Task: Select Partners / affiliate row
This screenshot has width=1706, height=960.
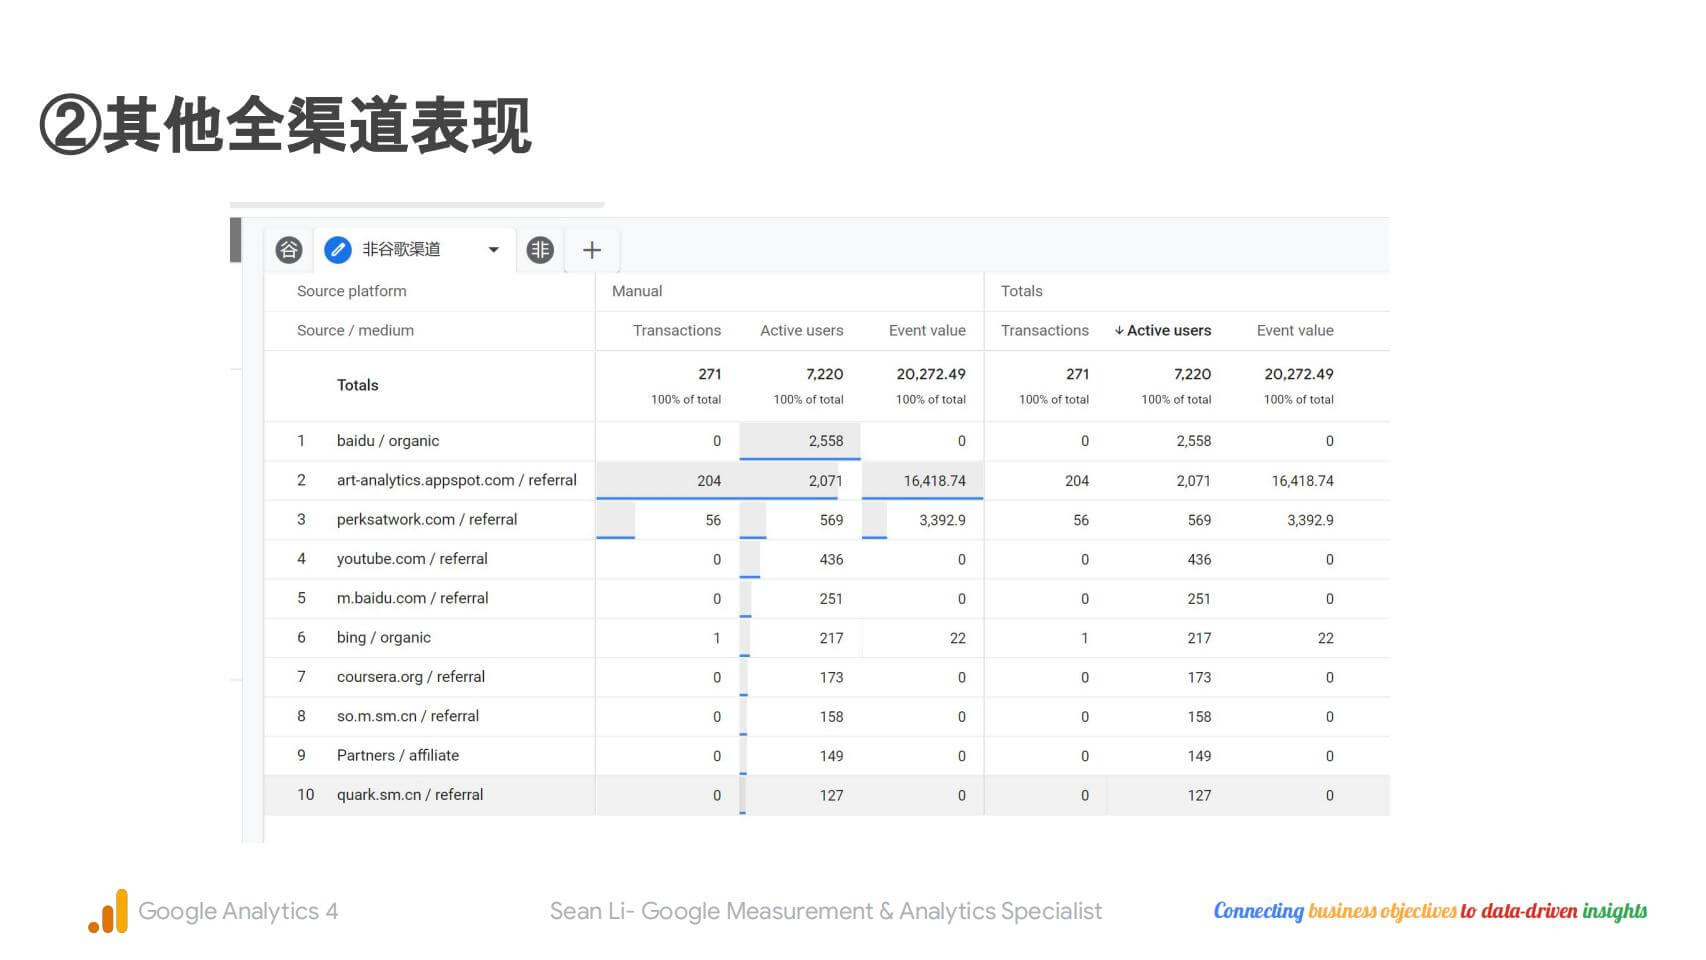Action: coord(398,756)
